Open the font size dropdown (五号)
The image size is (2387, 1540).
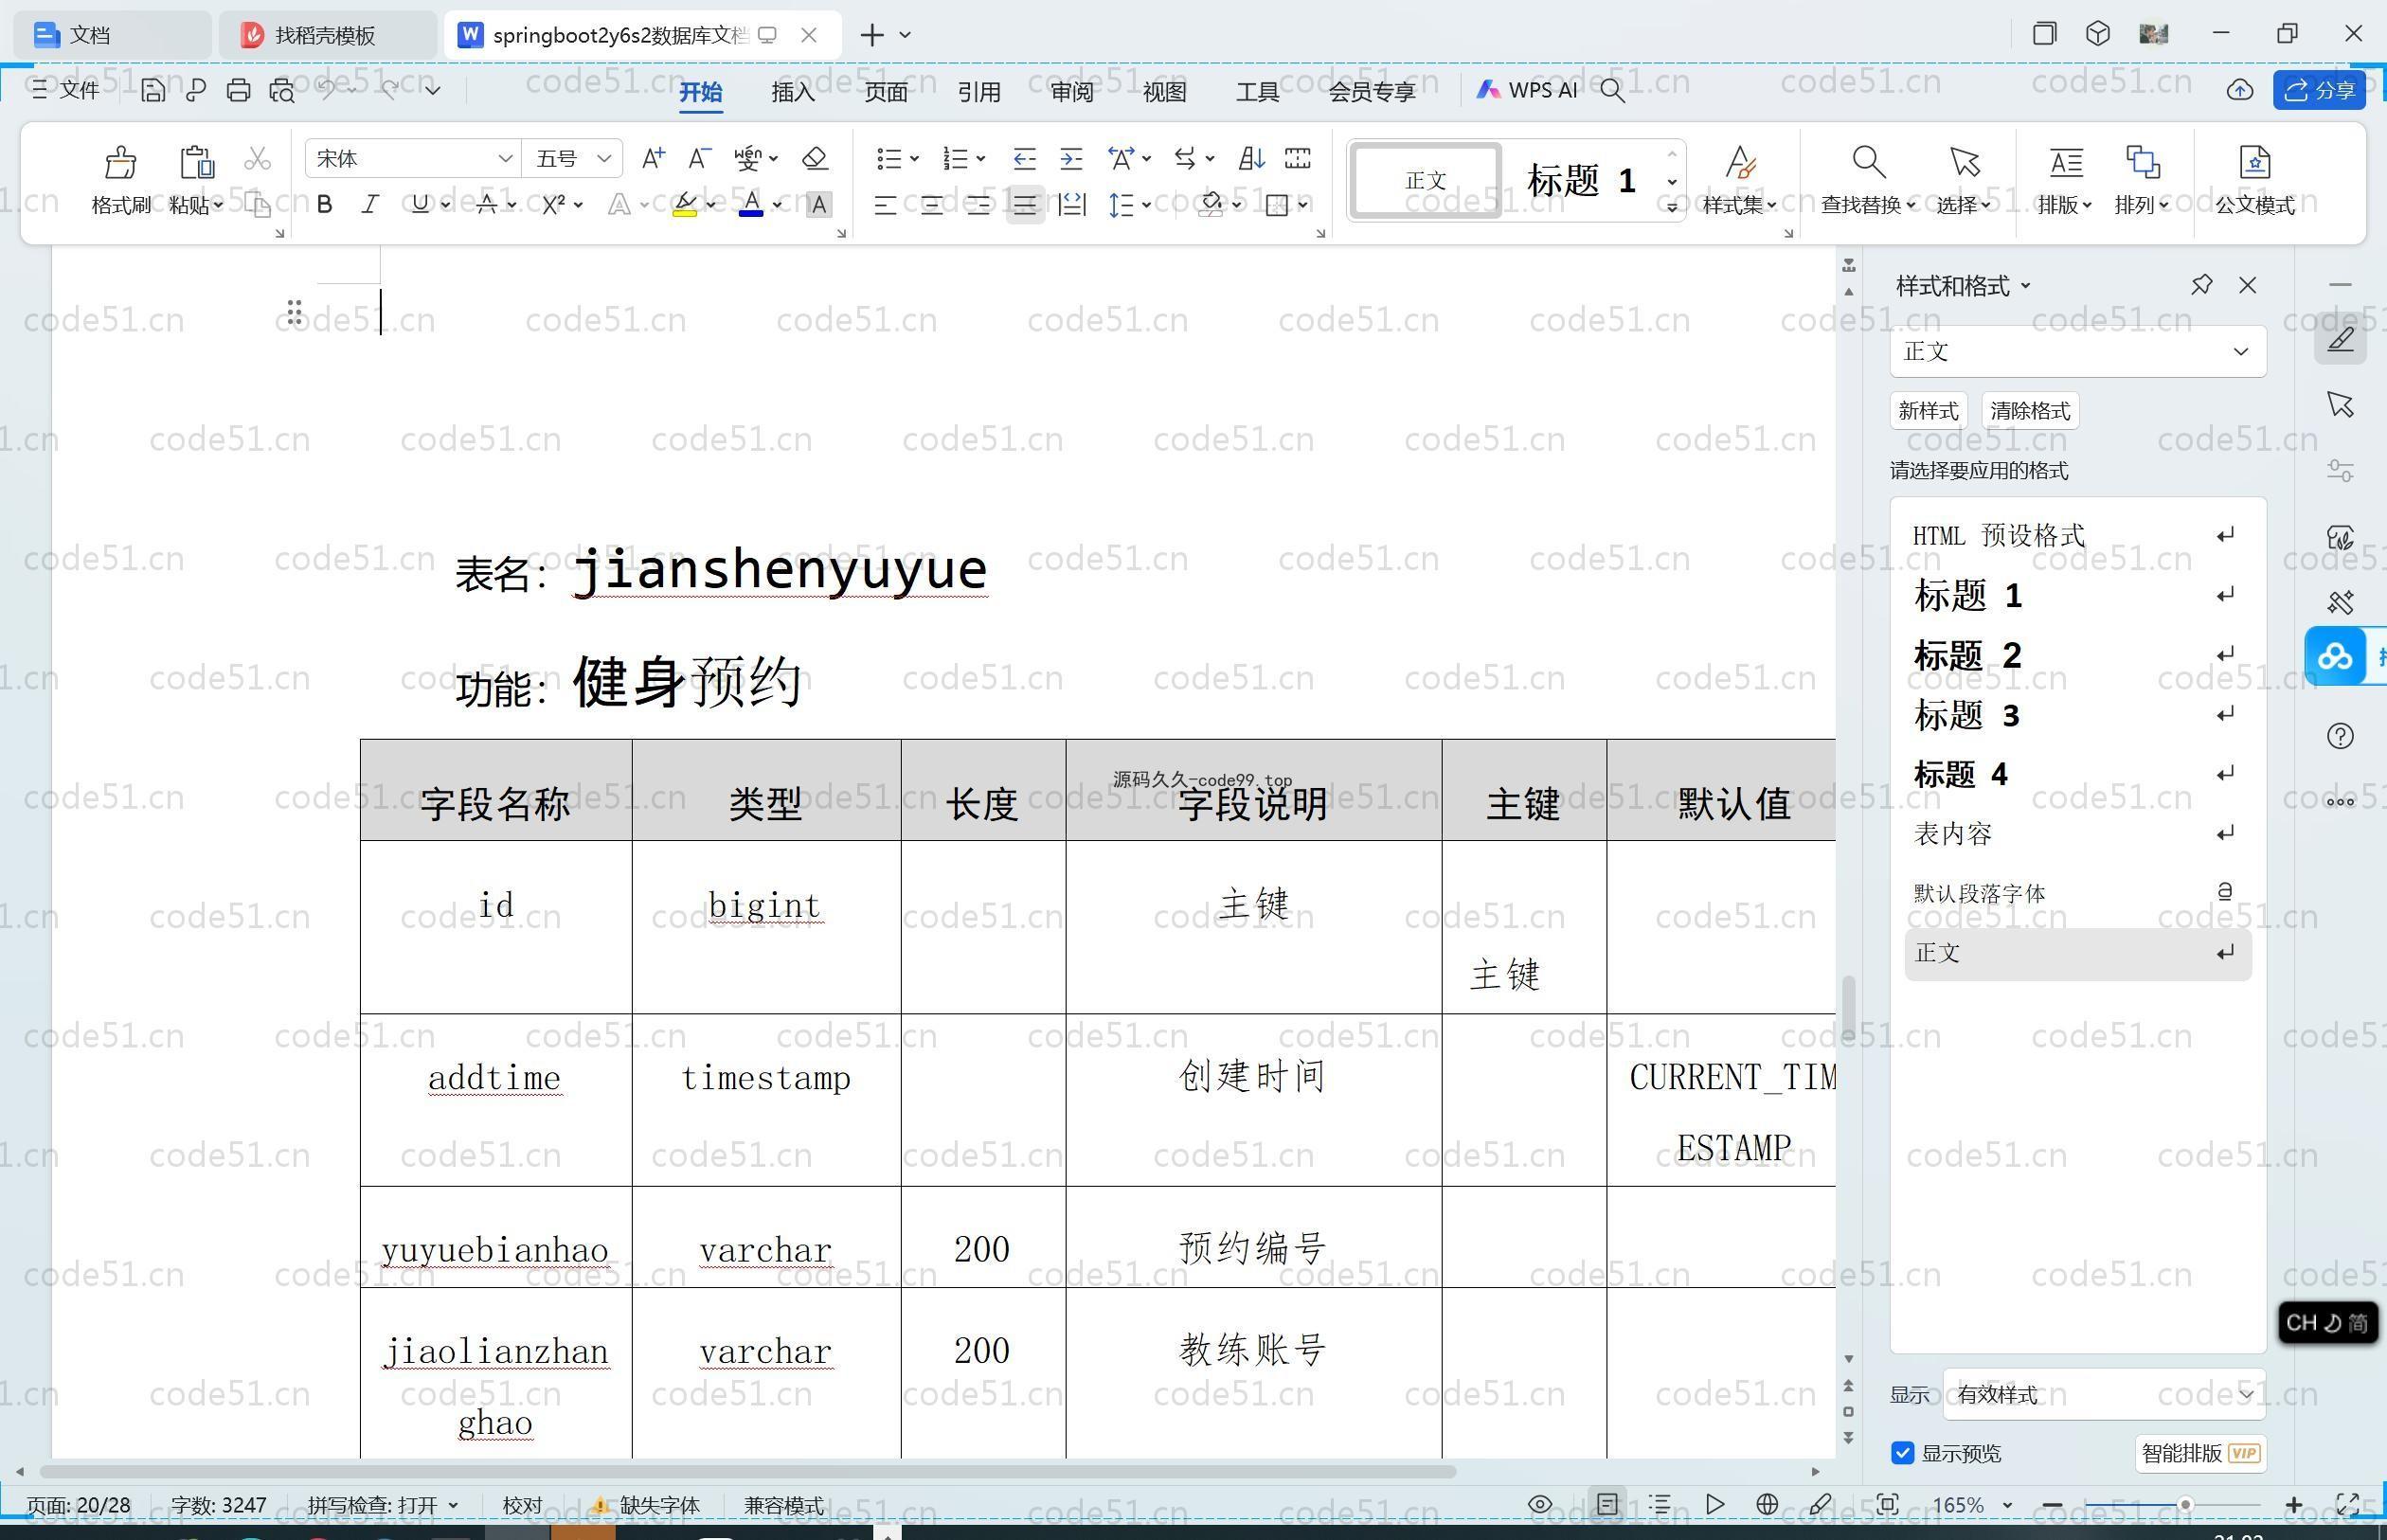point(603,159)
